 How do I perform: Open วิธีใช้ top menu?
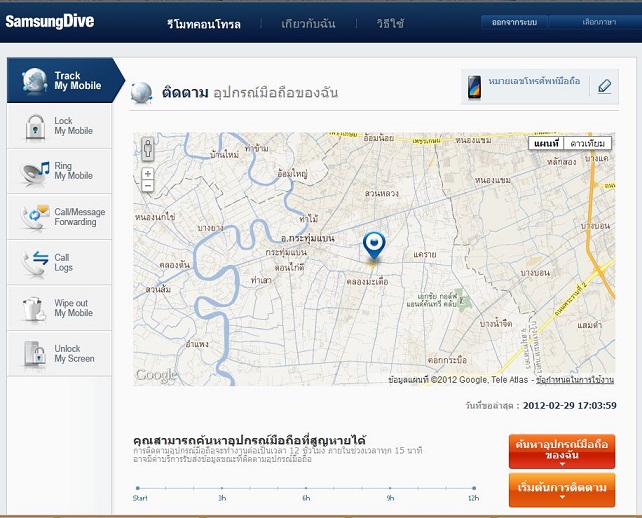[390, 23]
